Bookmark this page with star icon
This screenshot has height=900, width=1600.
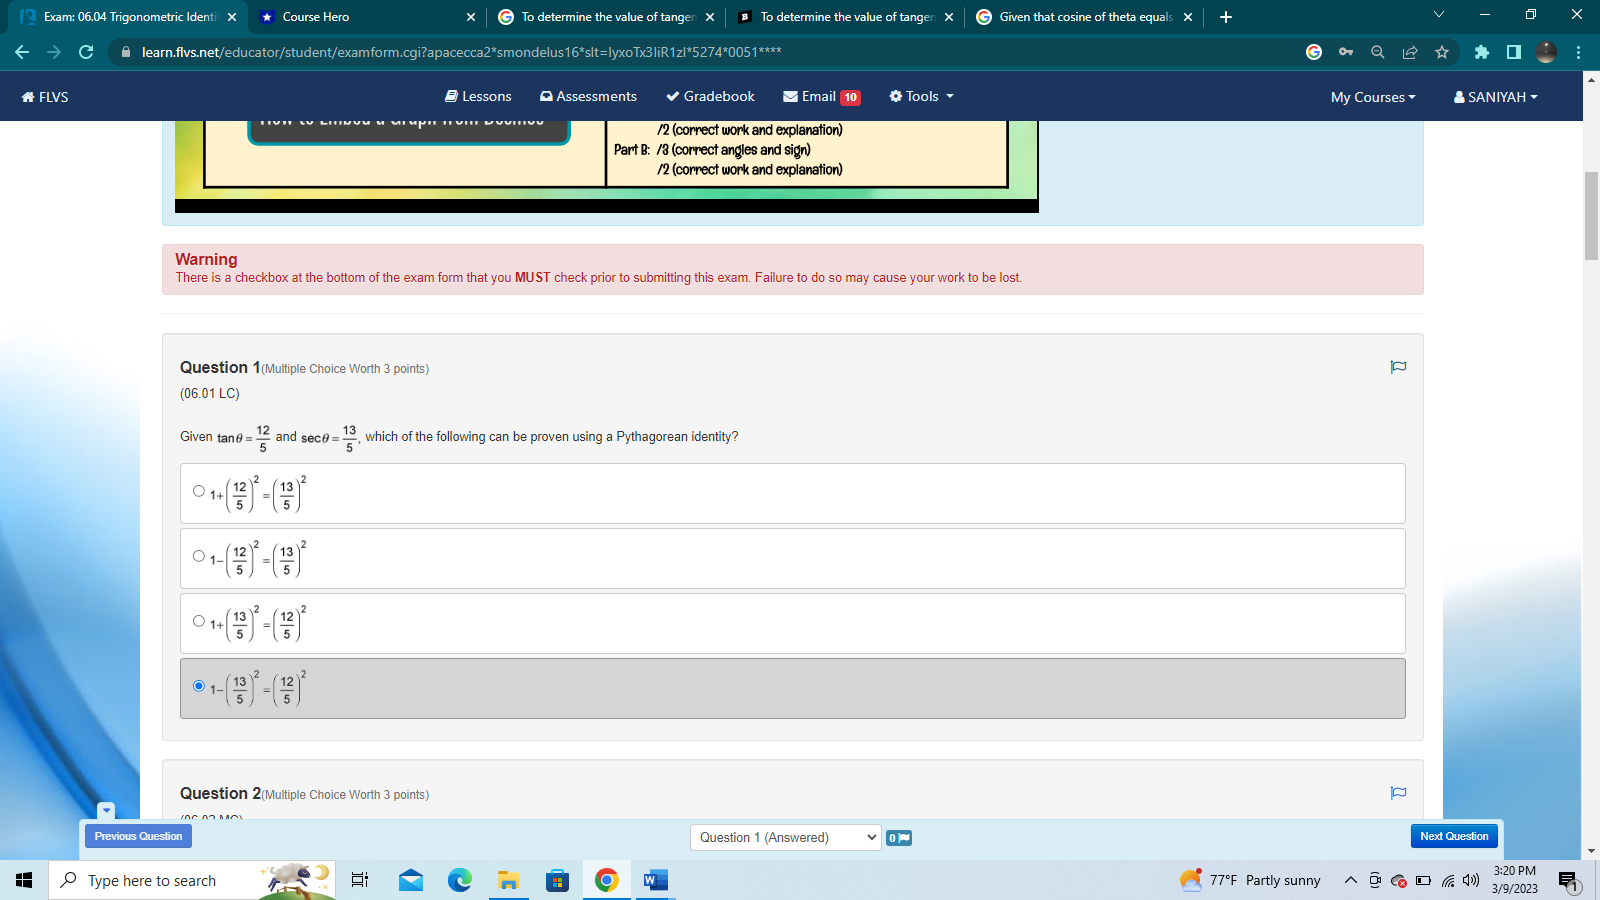click(x=1442, y=52)
